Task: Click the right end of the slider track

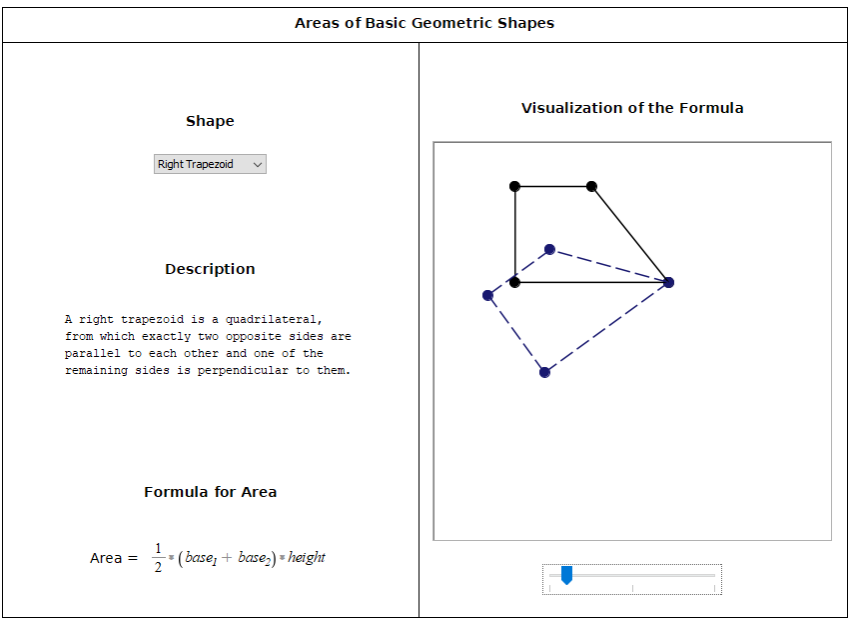Action: coord(714,575)
